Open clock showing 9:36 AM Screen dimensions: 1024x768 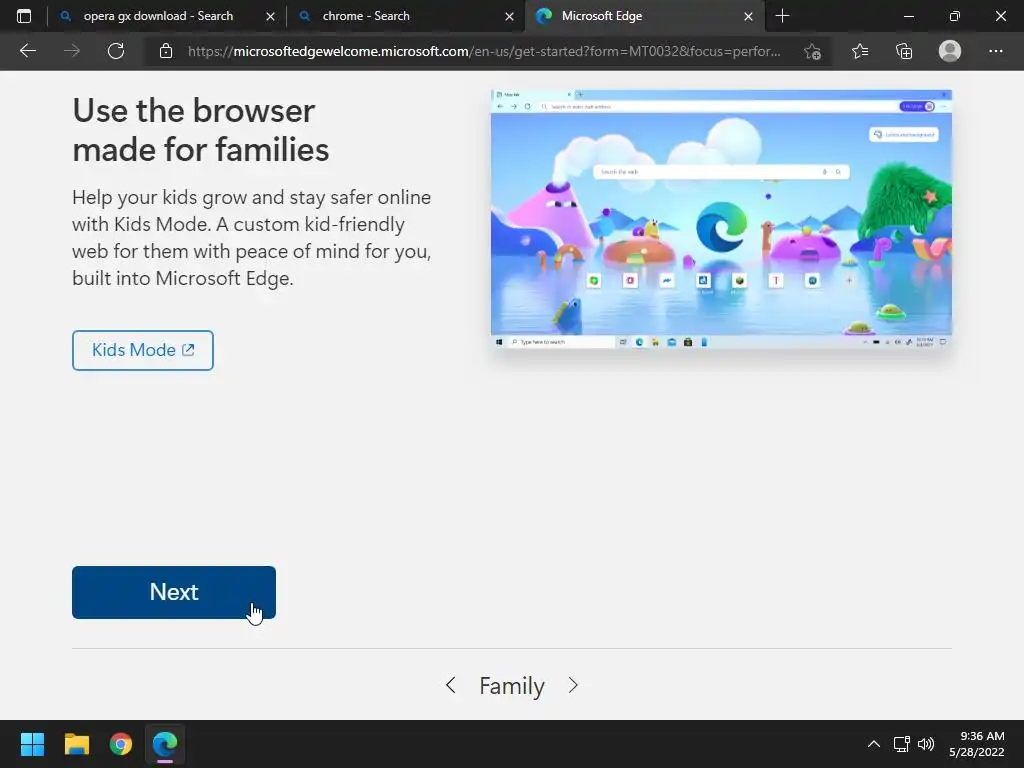977,744
